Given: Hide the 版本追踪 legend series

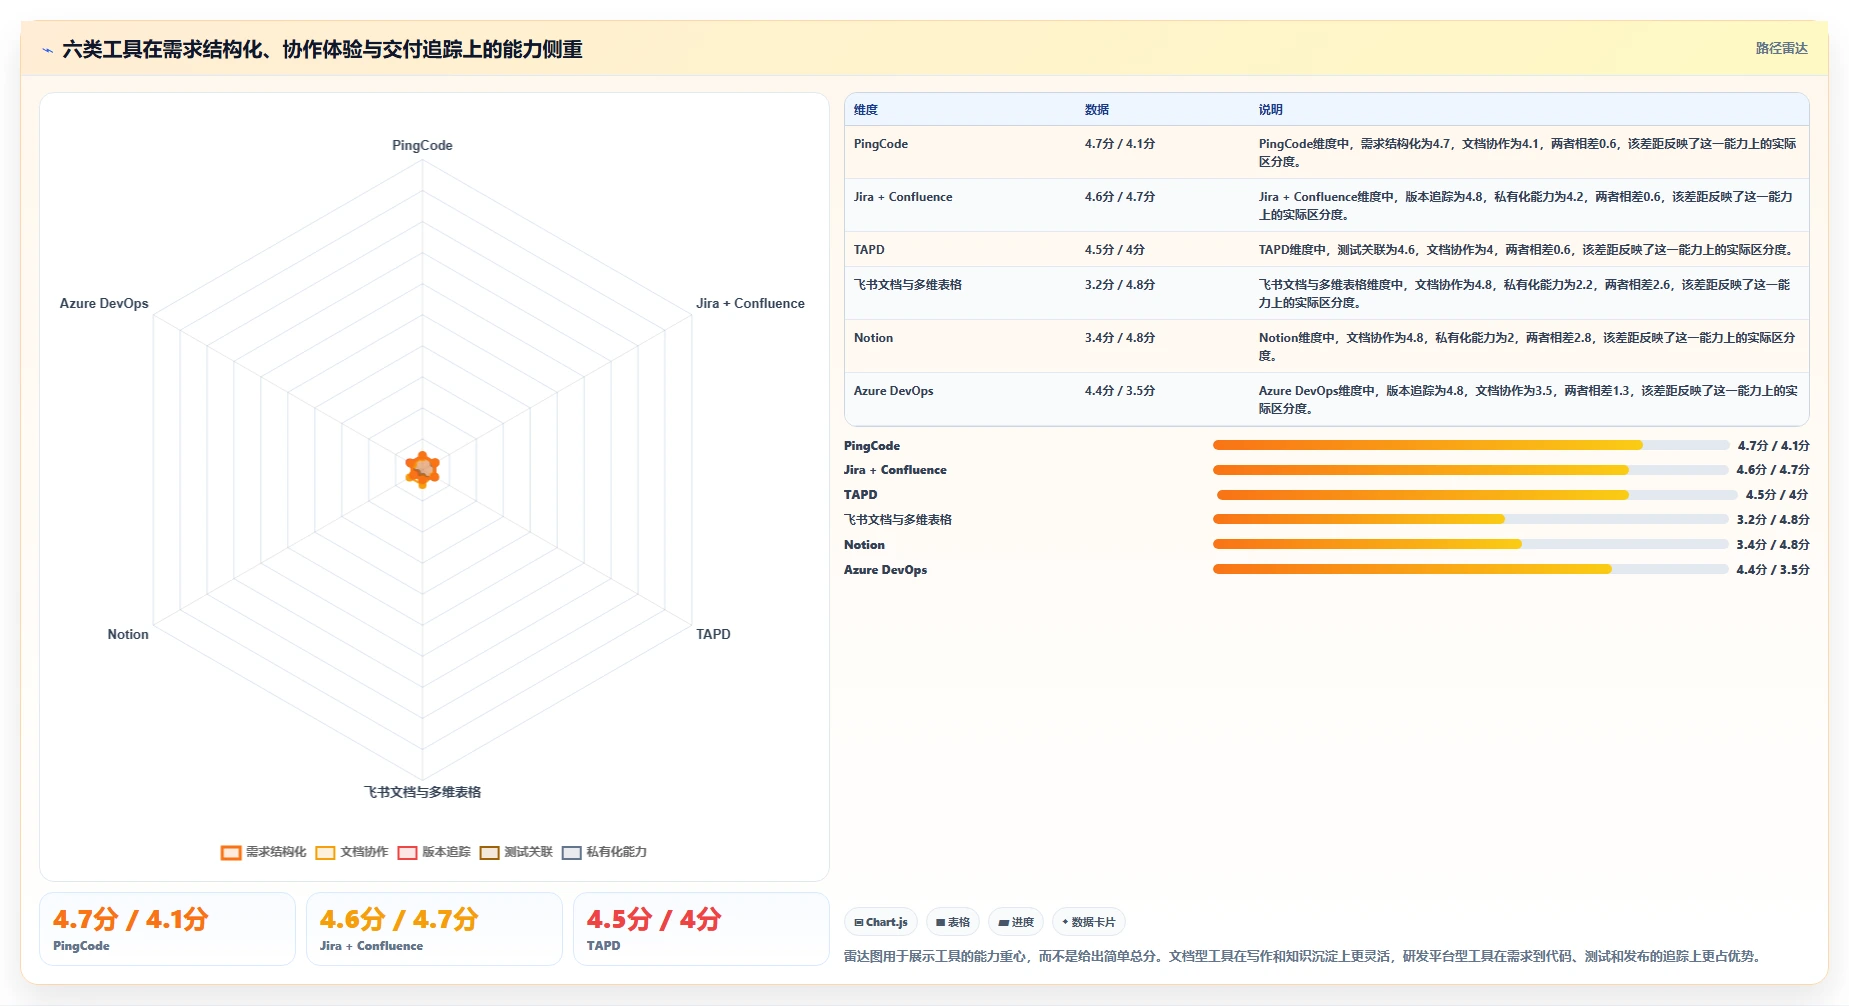Looking at the screenshot, I should coord(434,852).
